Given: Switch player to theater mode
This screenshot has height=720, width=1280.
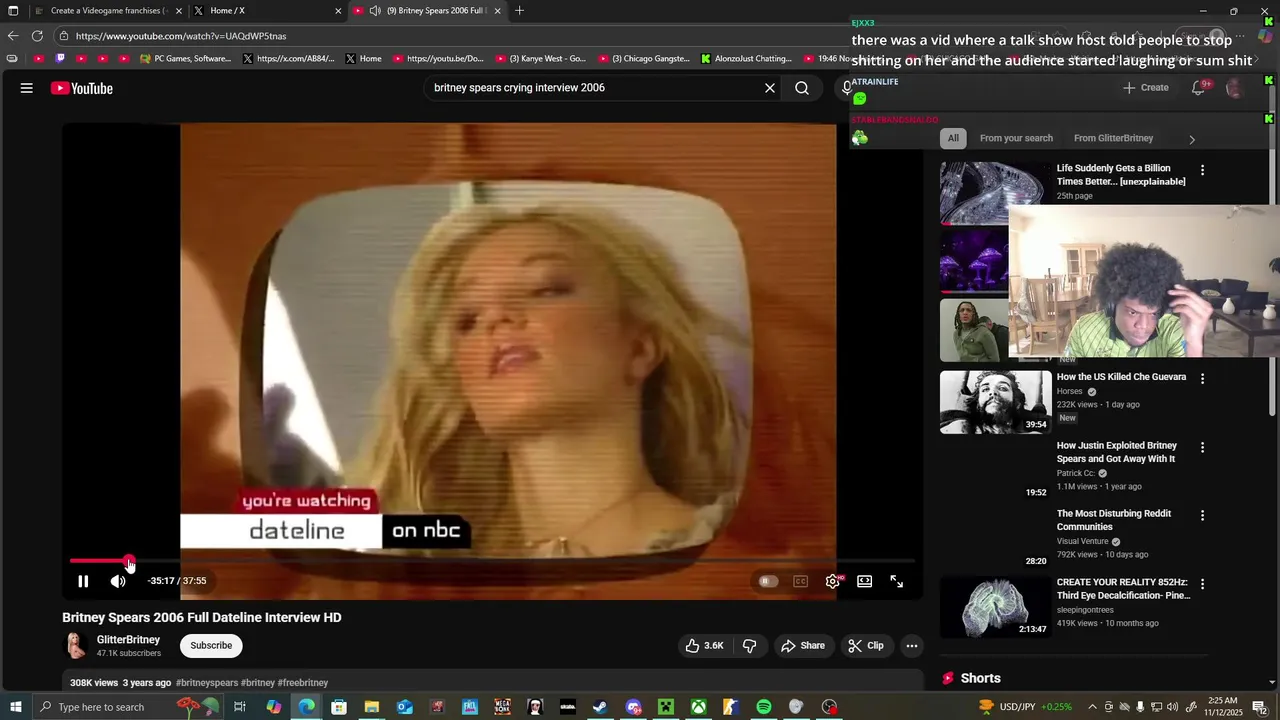Looking at the screenshot, I should 864,581.
